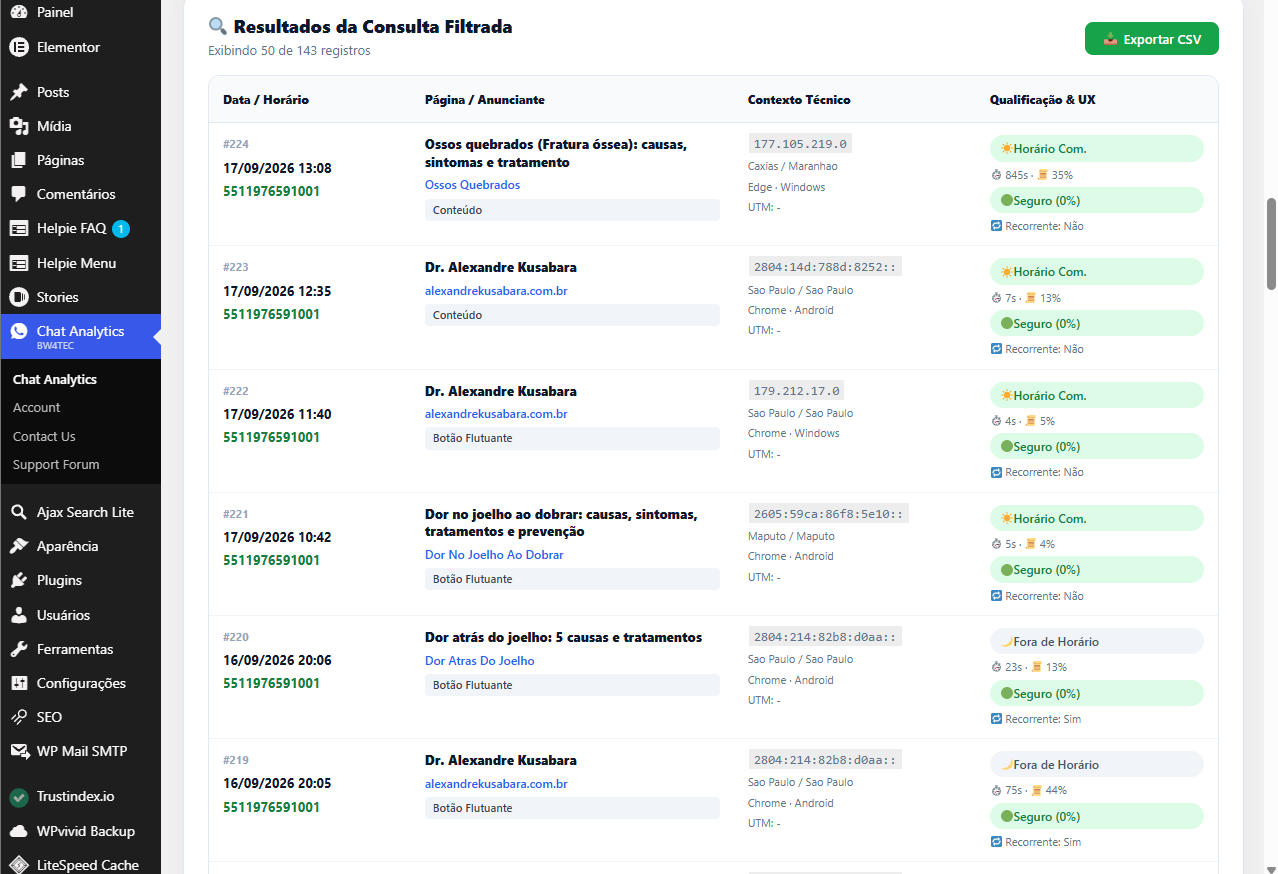This screenshot has height=874, width=1278.
Task: Open alexandrekusabara.com.br link in row #219
Action: [x=496, y=784]
